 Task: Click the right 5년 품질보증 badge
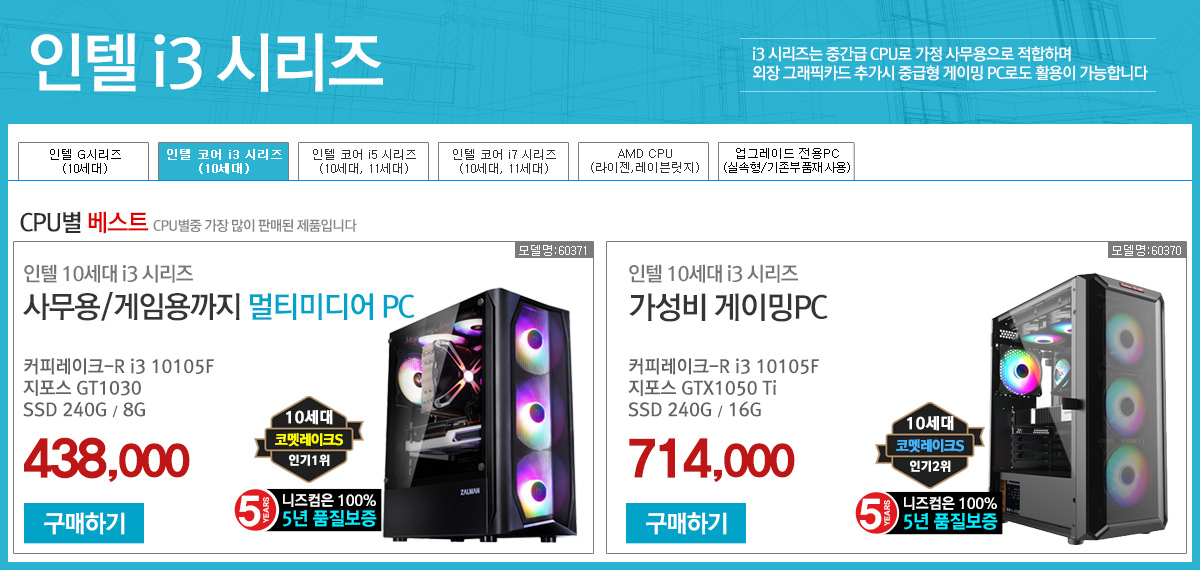click(x=929, y=513)
